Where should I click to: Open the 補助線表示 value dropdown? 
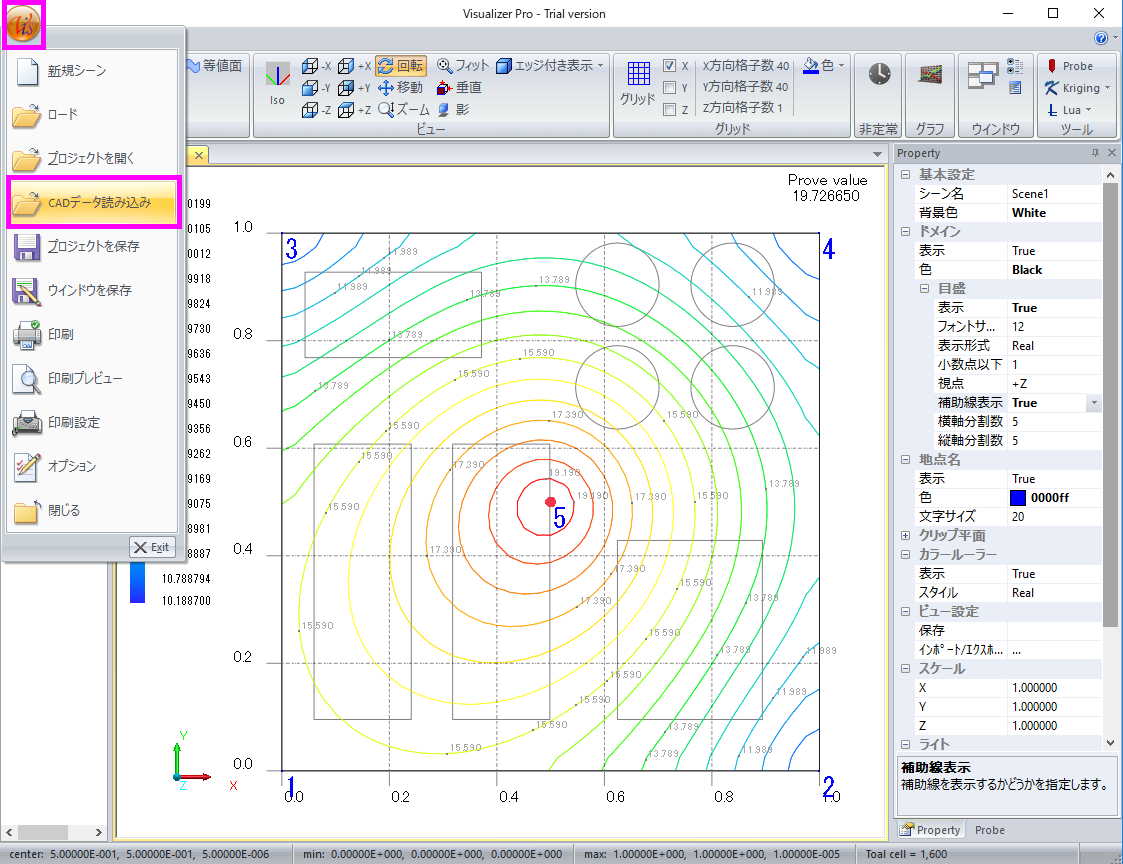pyautogui.click(x=1094, y=403)
